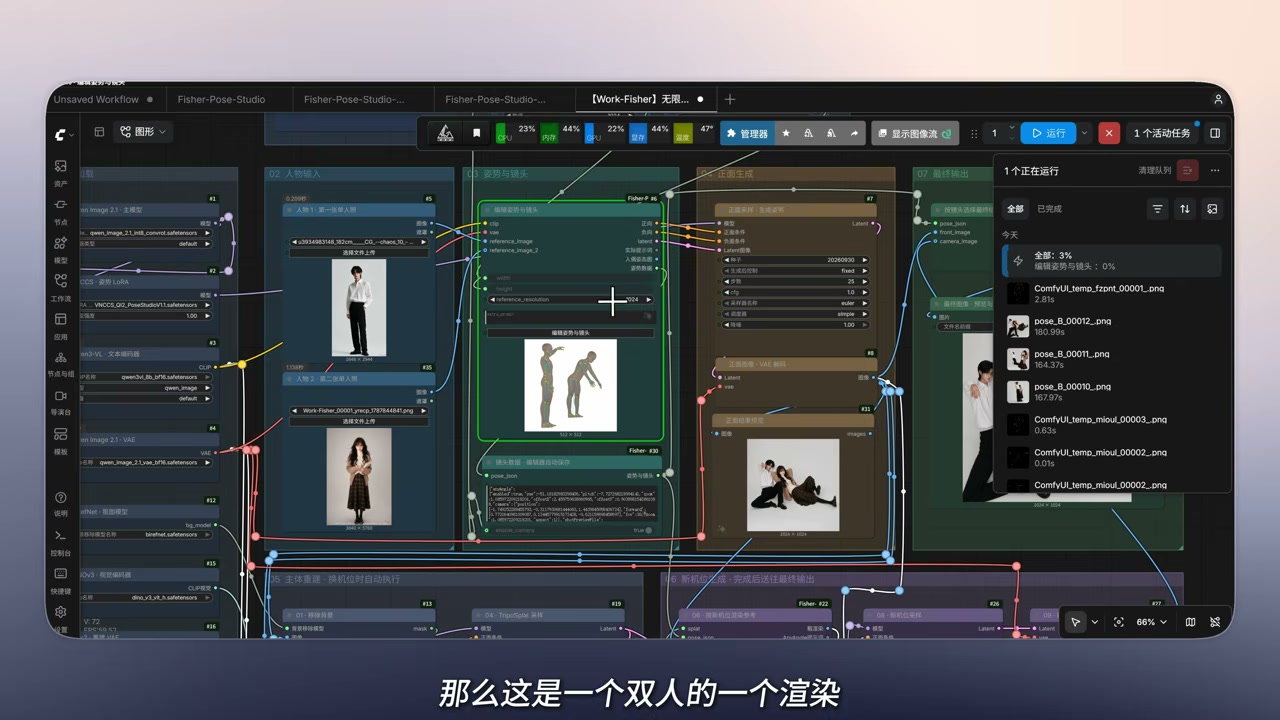Open the 控制台 console panel
1280x720 pixels.
pos(61,541)
